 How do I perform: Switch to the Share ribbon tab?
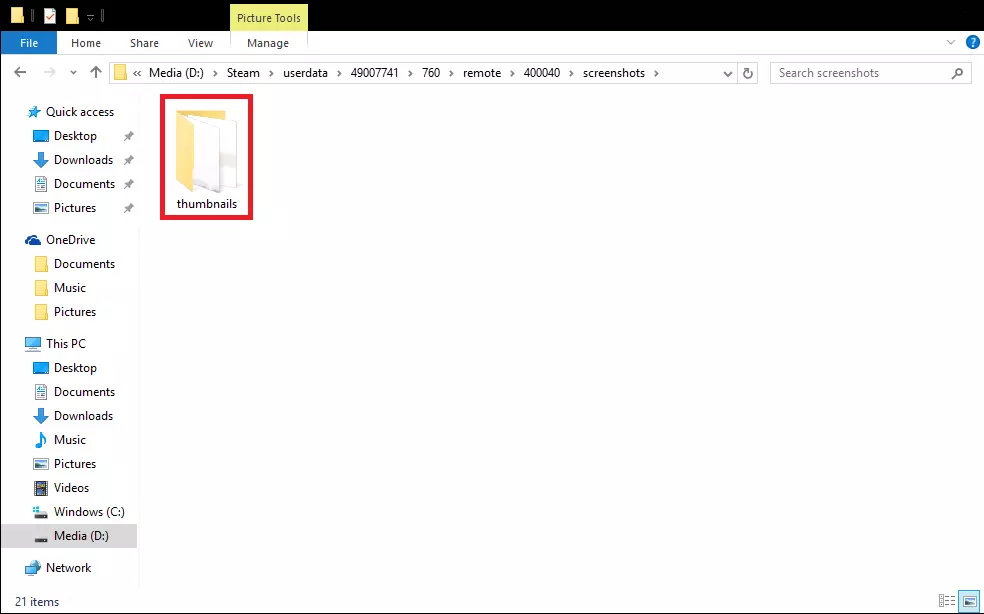[144, 43]
